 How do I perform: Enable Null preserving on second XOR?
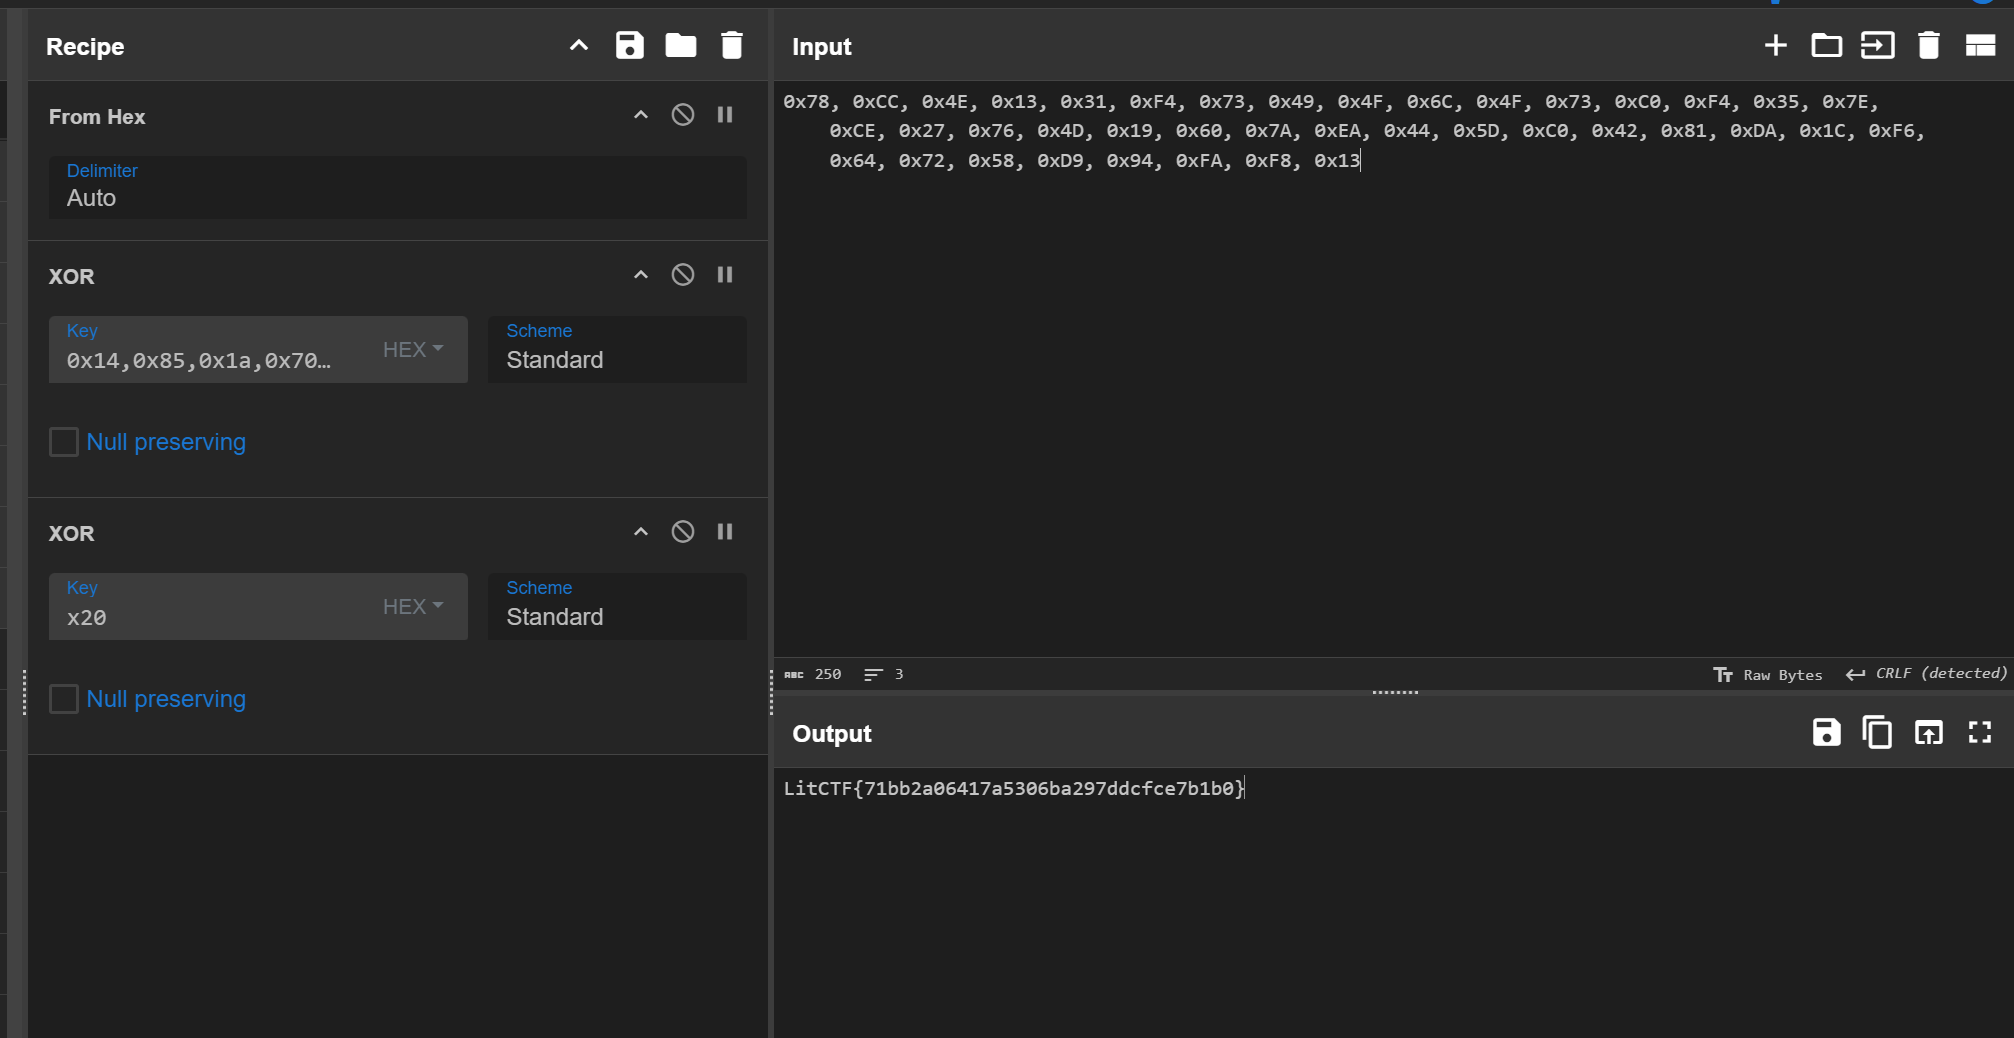tap(64, 699)
